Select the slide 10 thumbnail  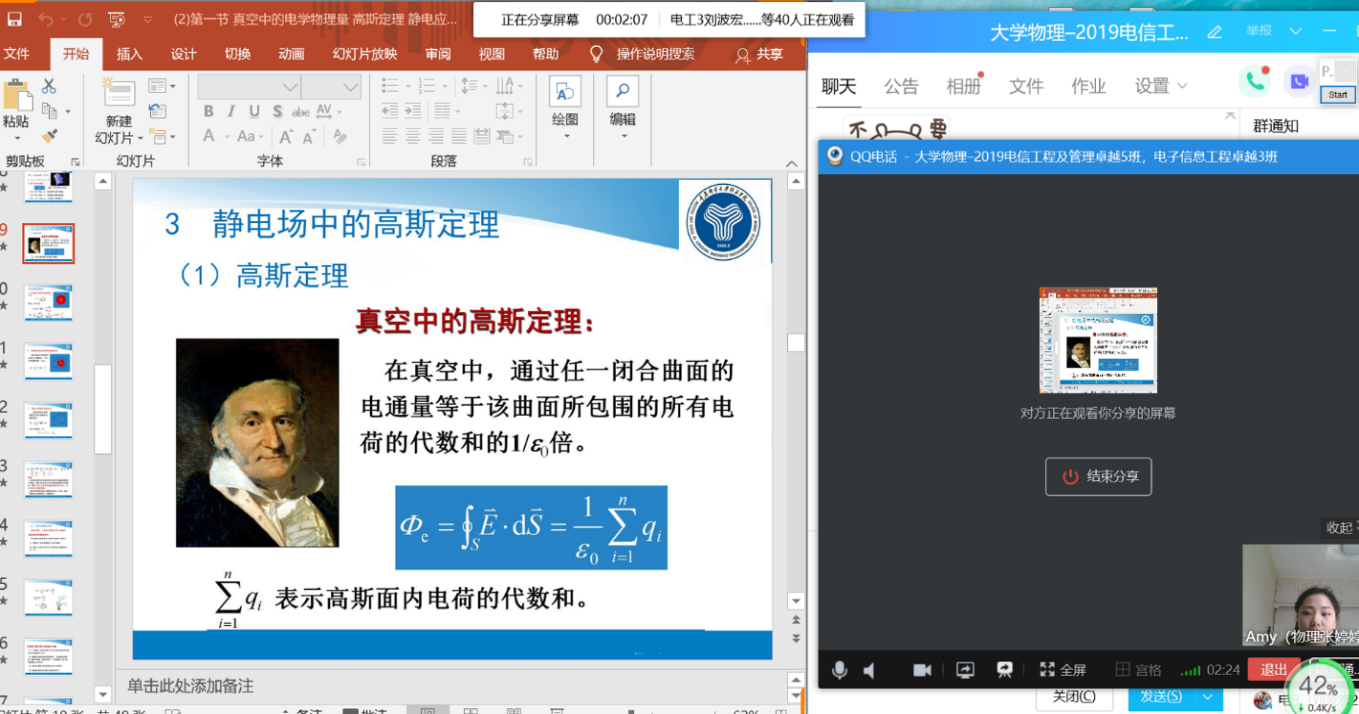coord(48,301)
